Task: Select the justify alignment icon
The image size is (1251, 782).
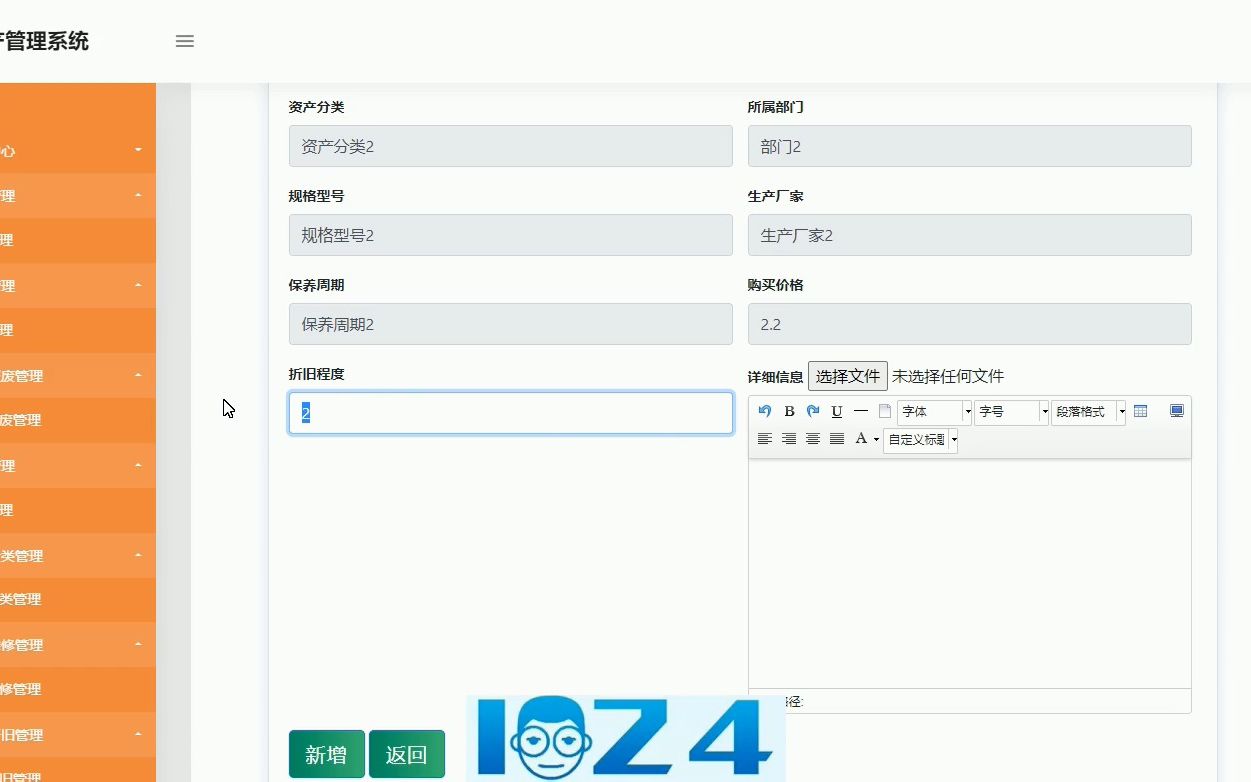Action: pyautogui.click(x=837, y=438)
